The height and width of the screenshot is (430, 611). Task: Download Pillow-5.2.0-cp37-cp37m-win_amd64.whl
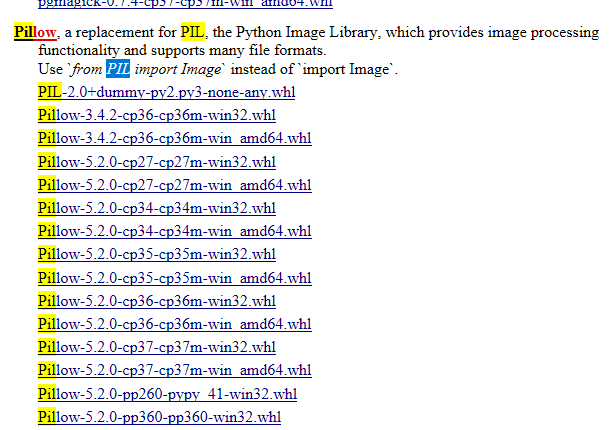pos(175,370)
